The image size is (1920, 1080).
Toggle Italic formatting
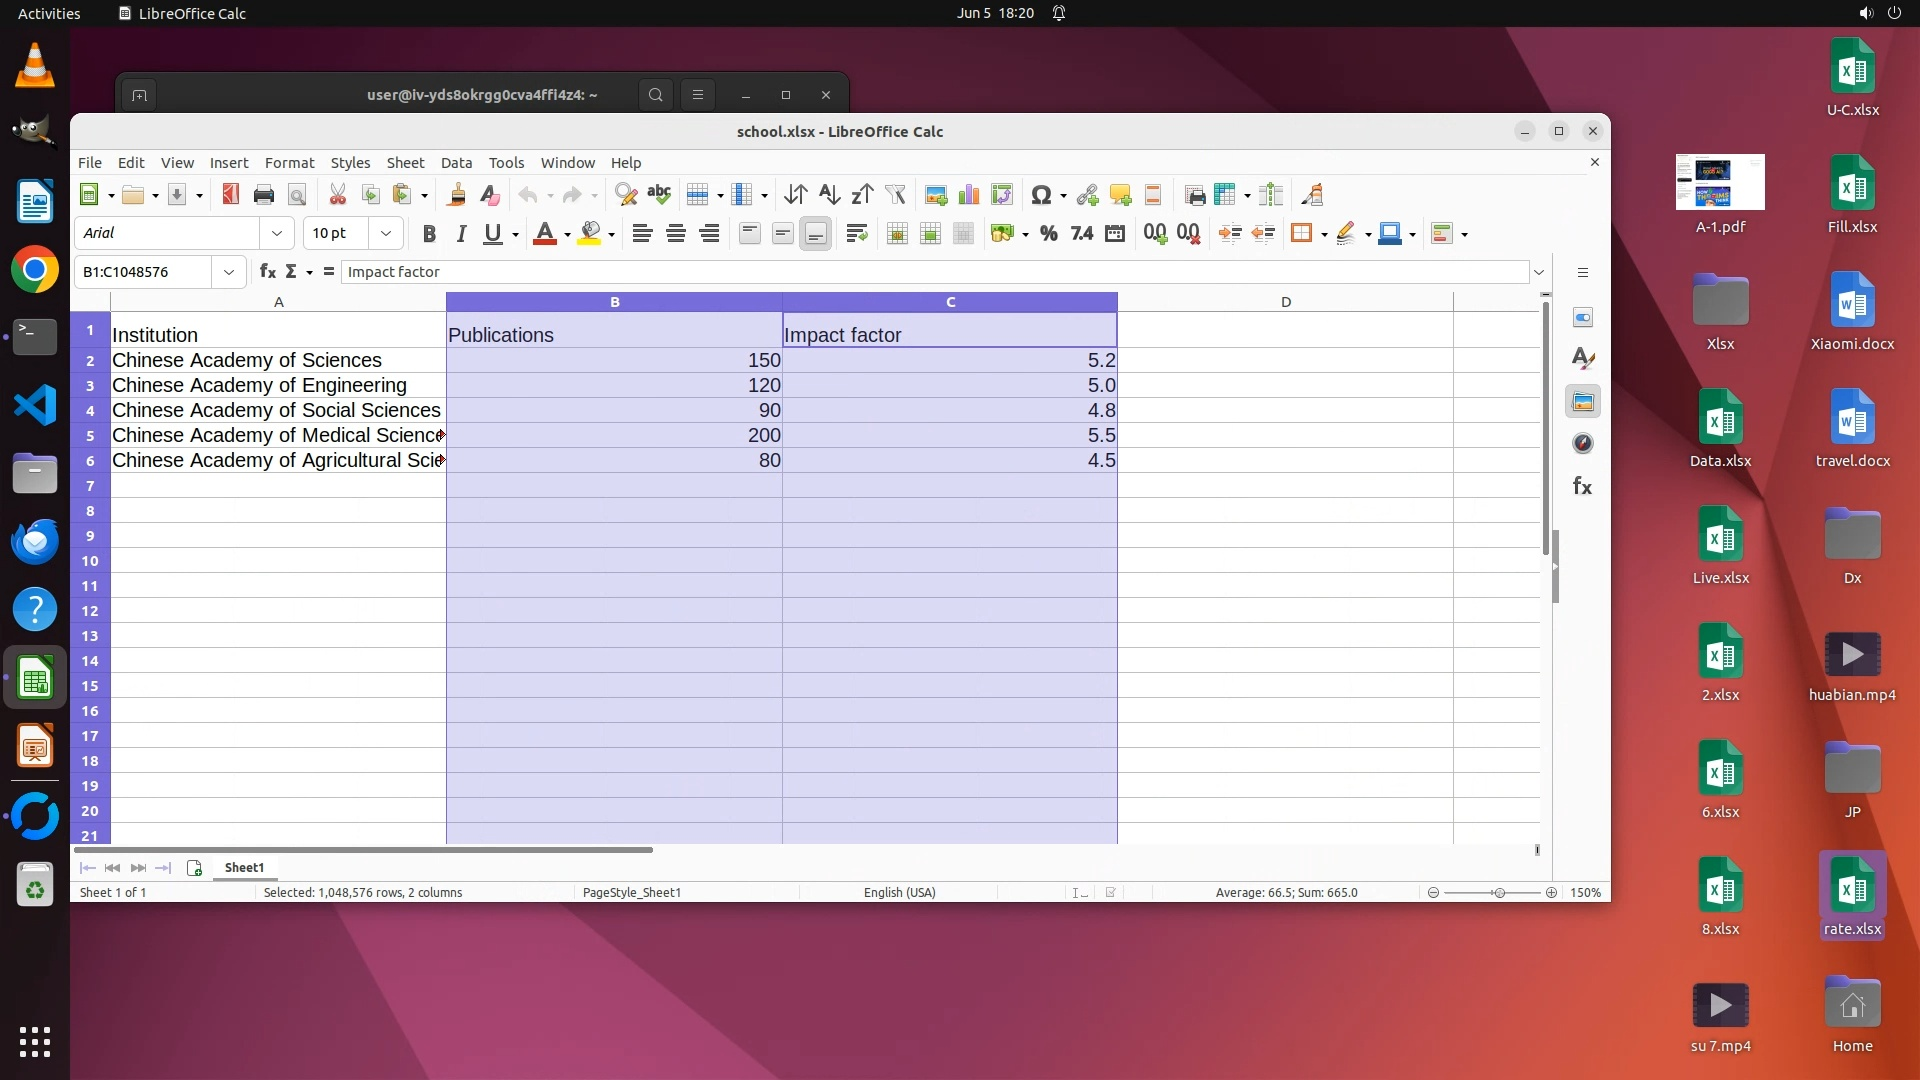click(461, 234)
